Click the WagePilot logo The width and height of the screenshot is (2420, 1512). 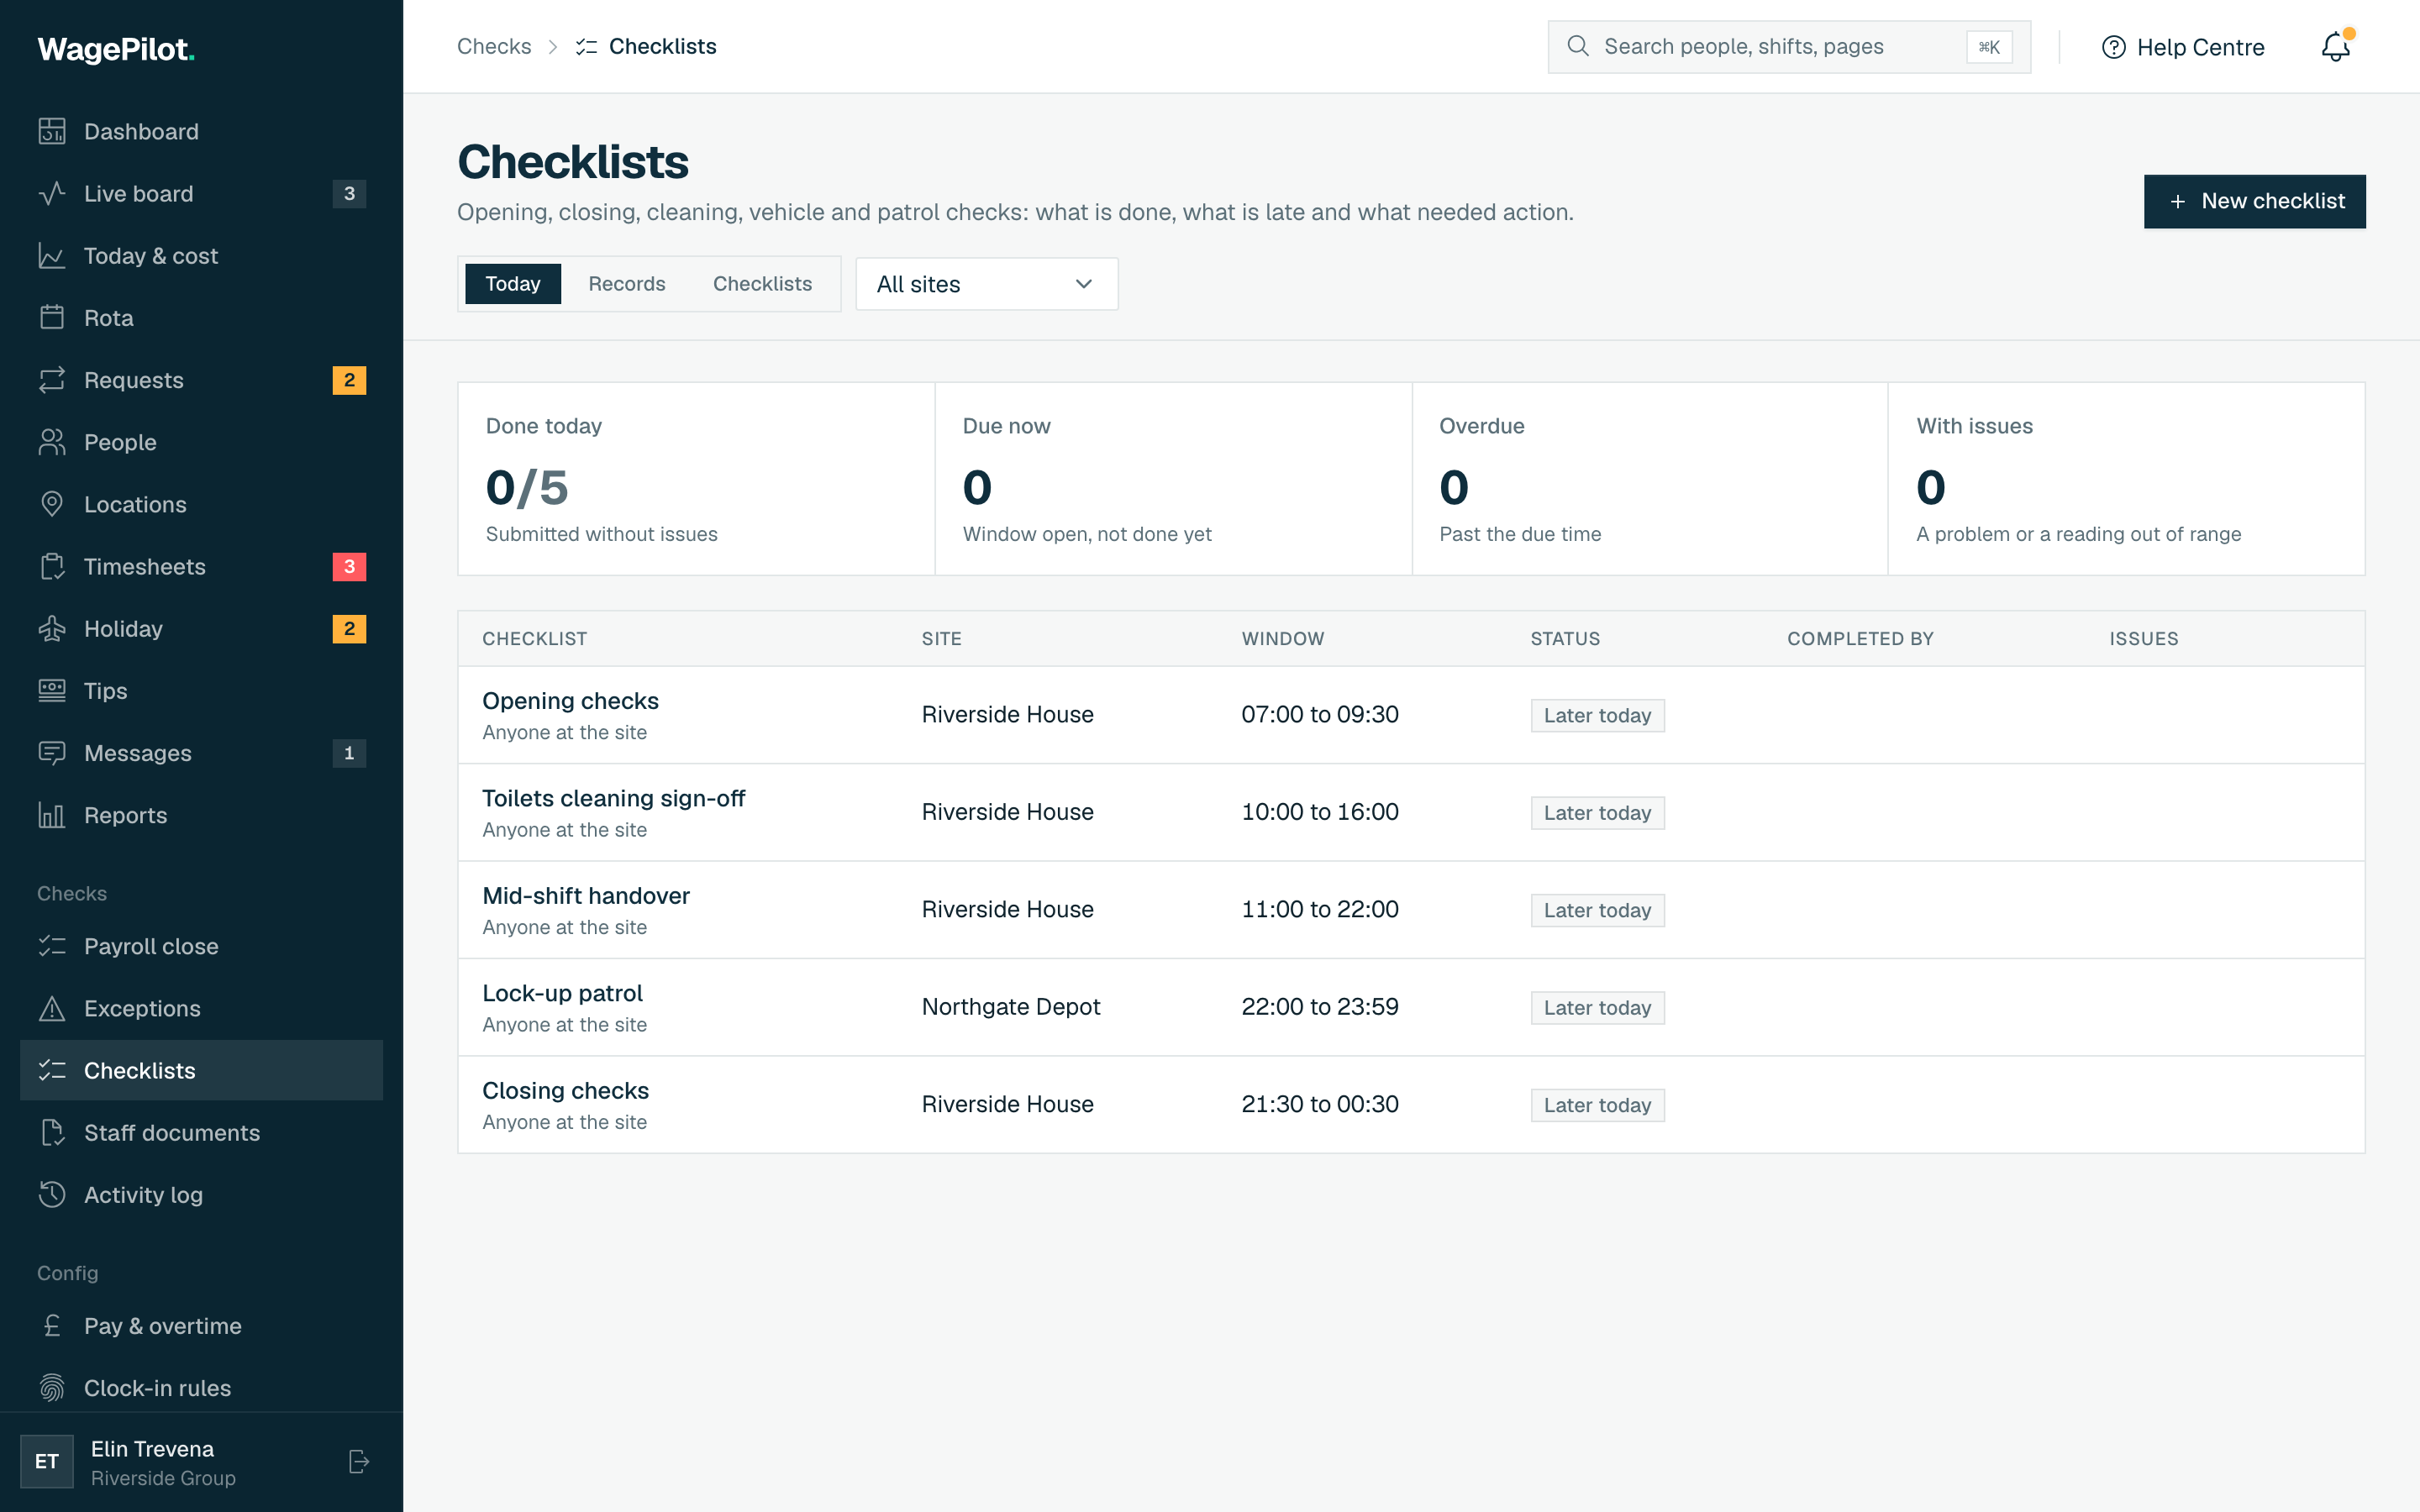[116, 49]
